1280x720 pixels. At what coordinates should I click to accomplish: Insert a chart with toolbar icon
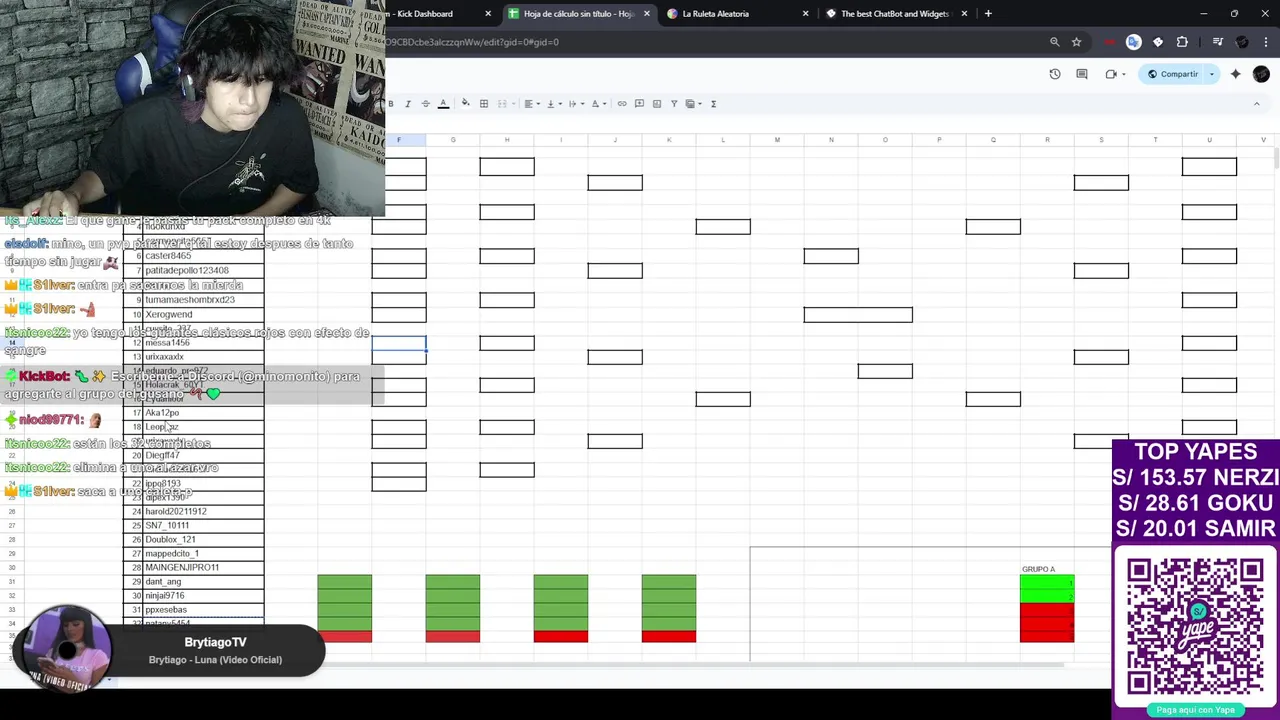(x=657, y=104)
